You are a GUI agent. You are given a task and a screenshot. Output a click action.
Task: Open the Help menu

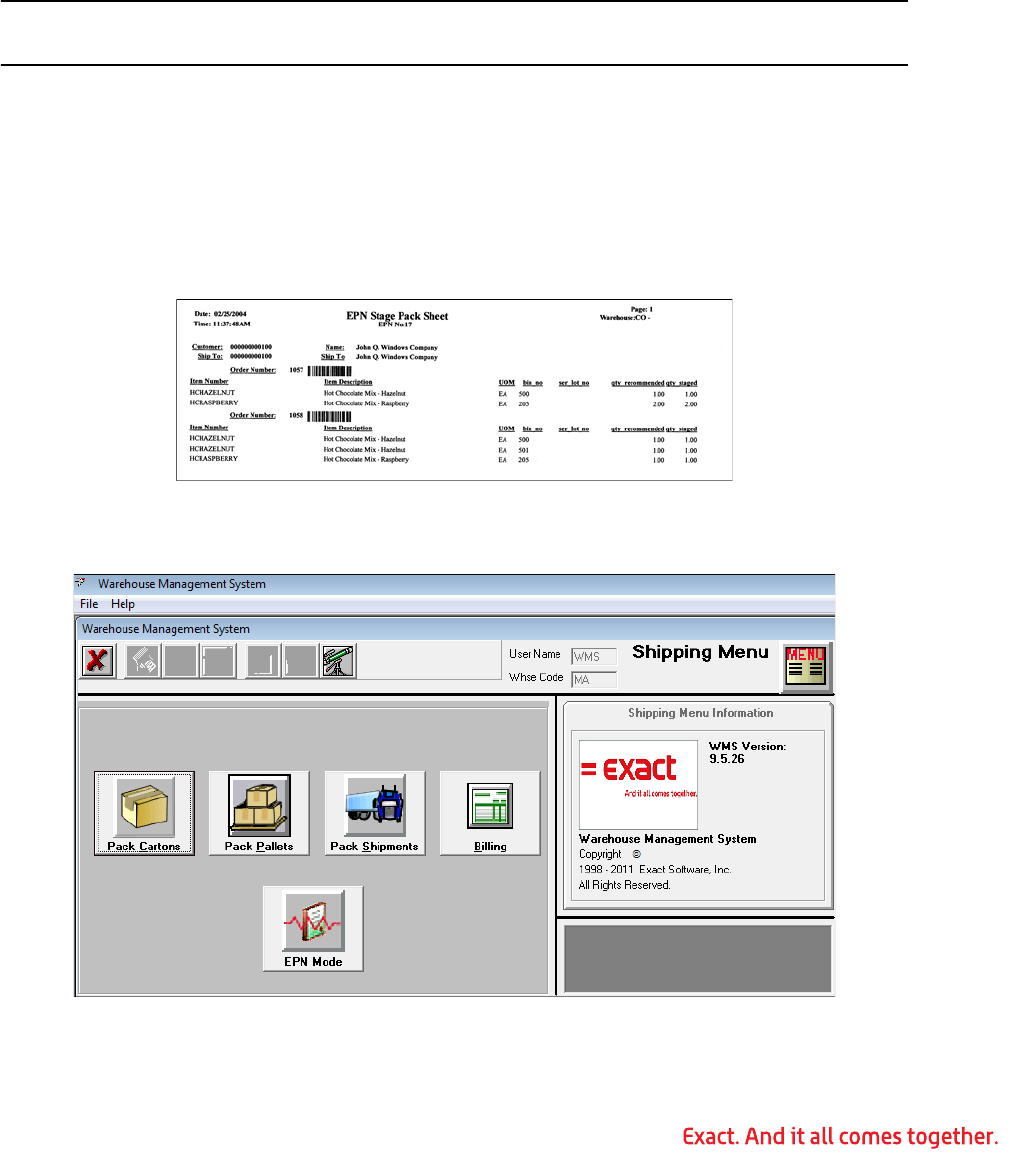(123, 604)
